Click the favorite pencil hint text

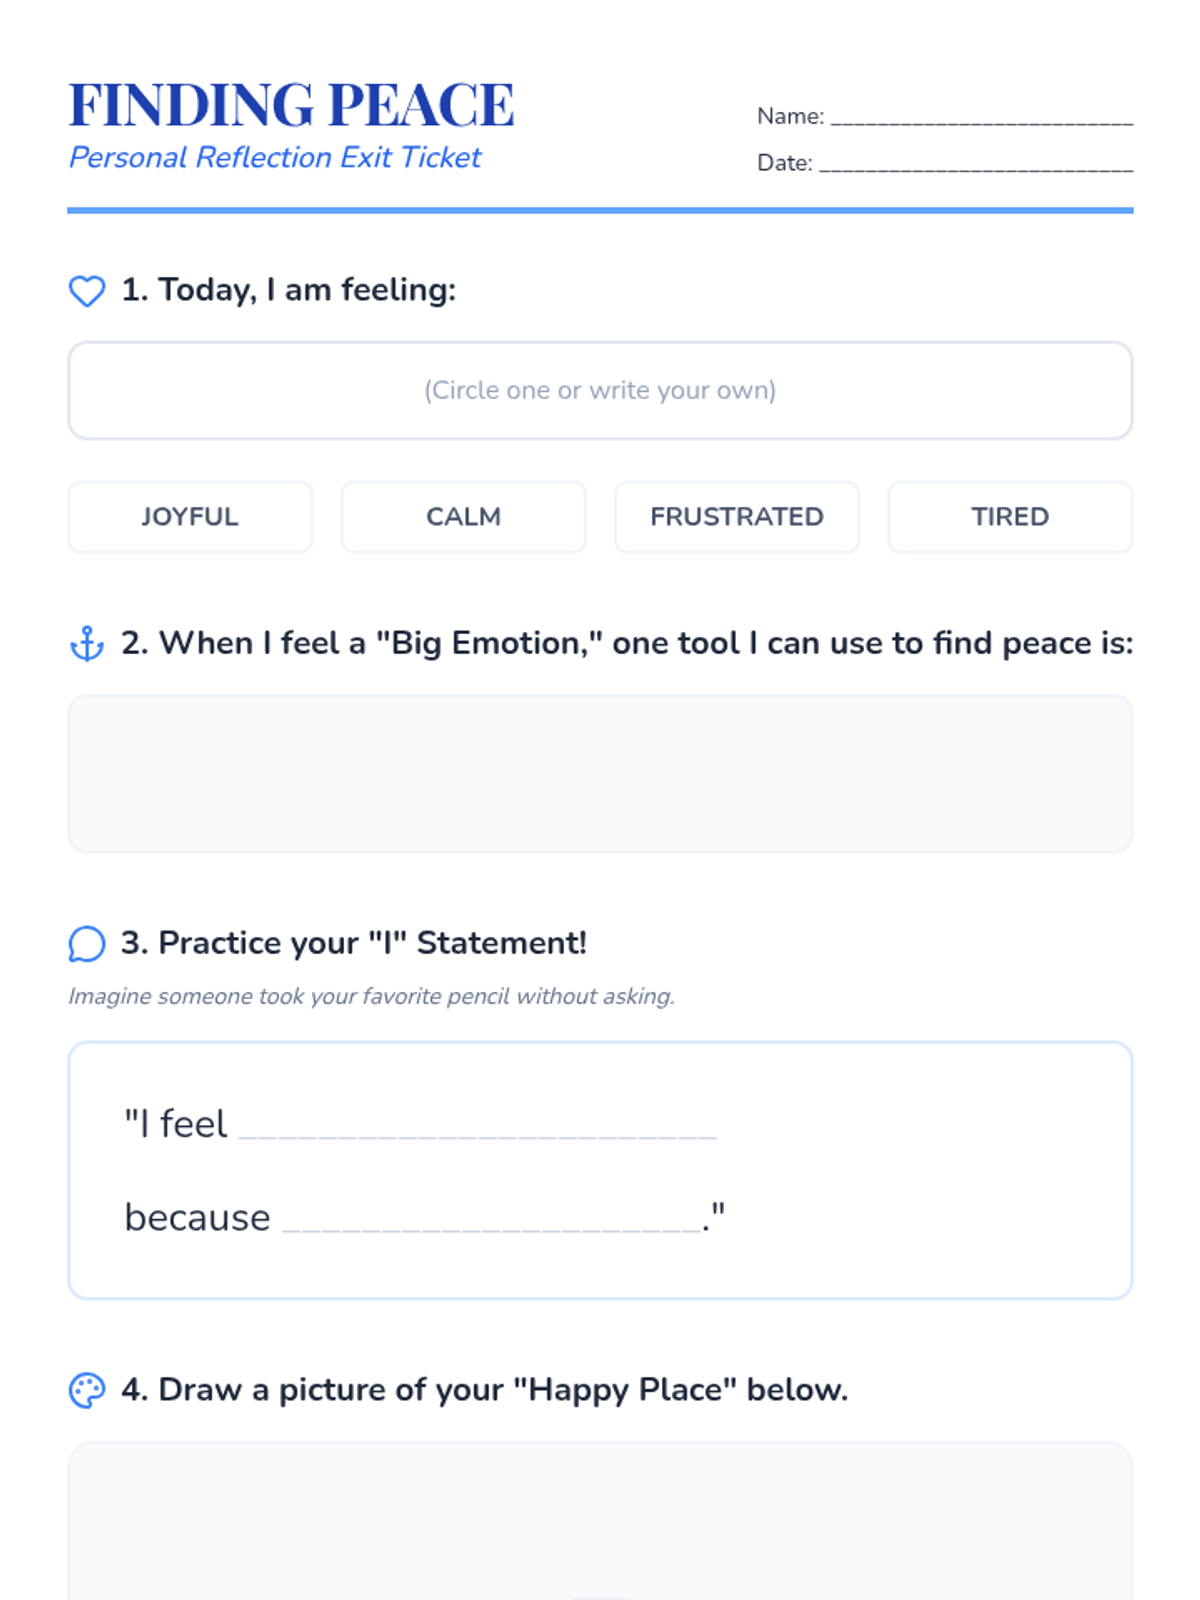371,996
